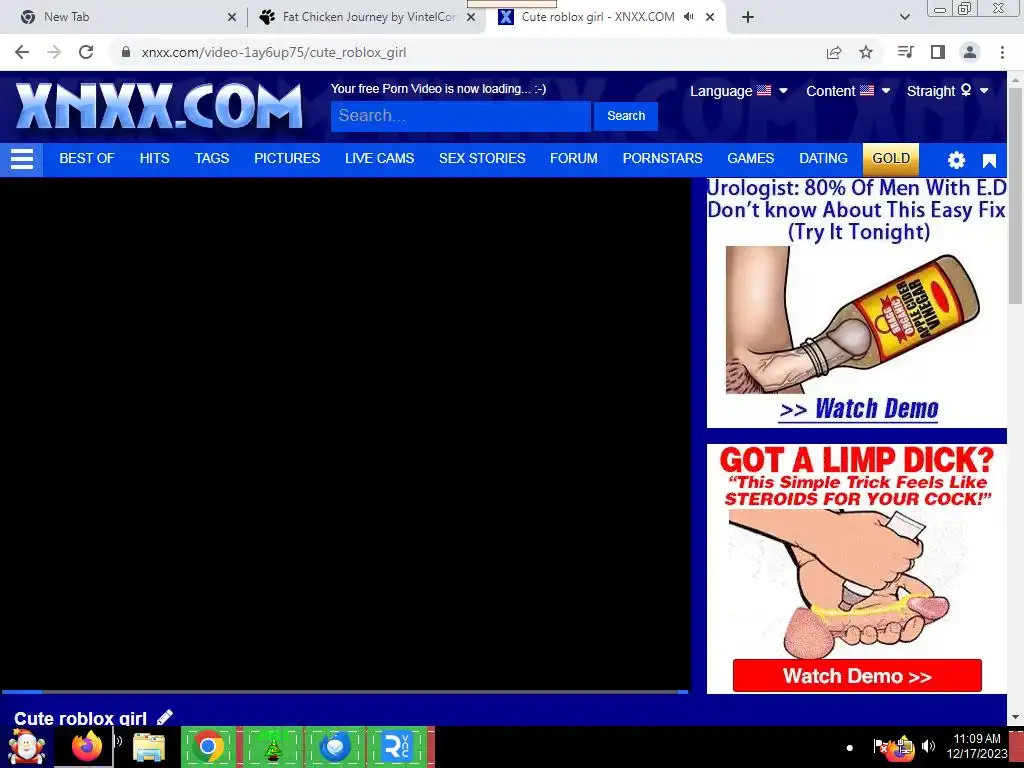The width and height of the screenshot is (1024, 768).
Task: Expand the Content country dropdown
Action: point(848,91)
